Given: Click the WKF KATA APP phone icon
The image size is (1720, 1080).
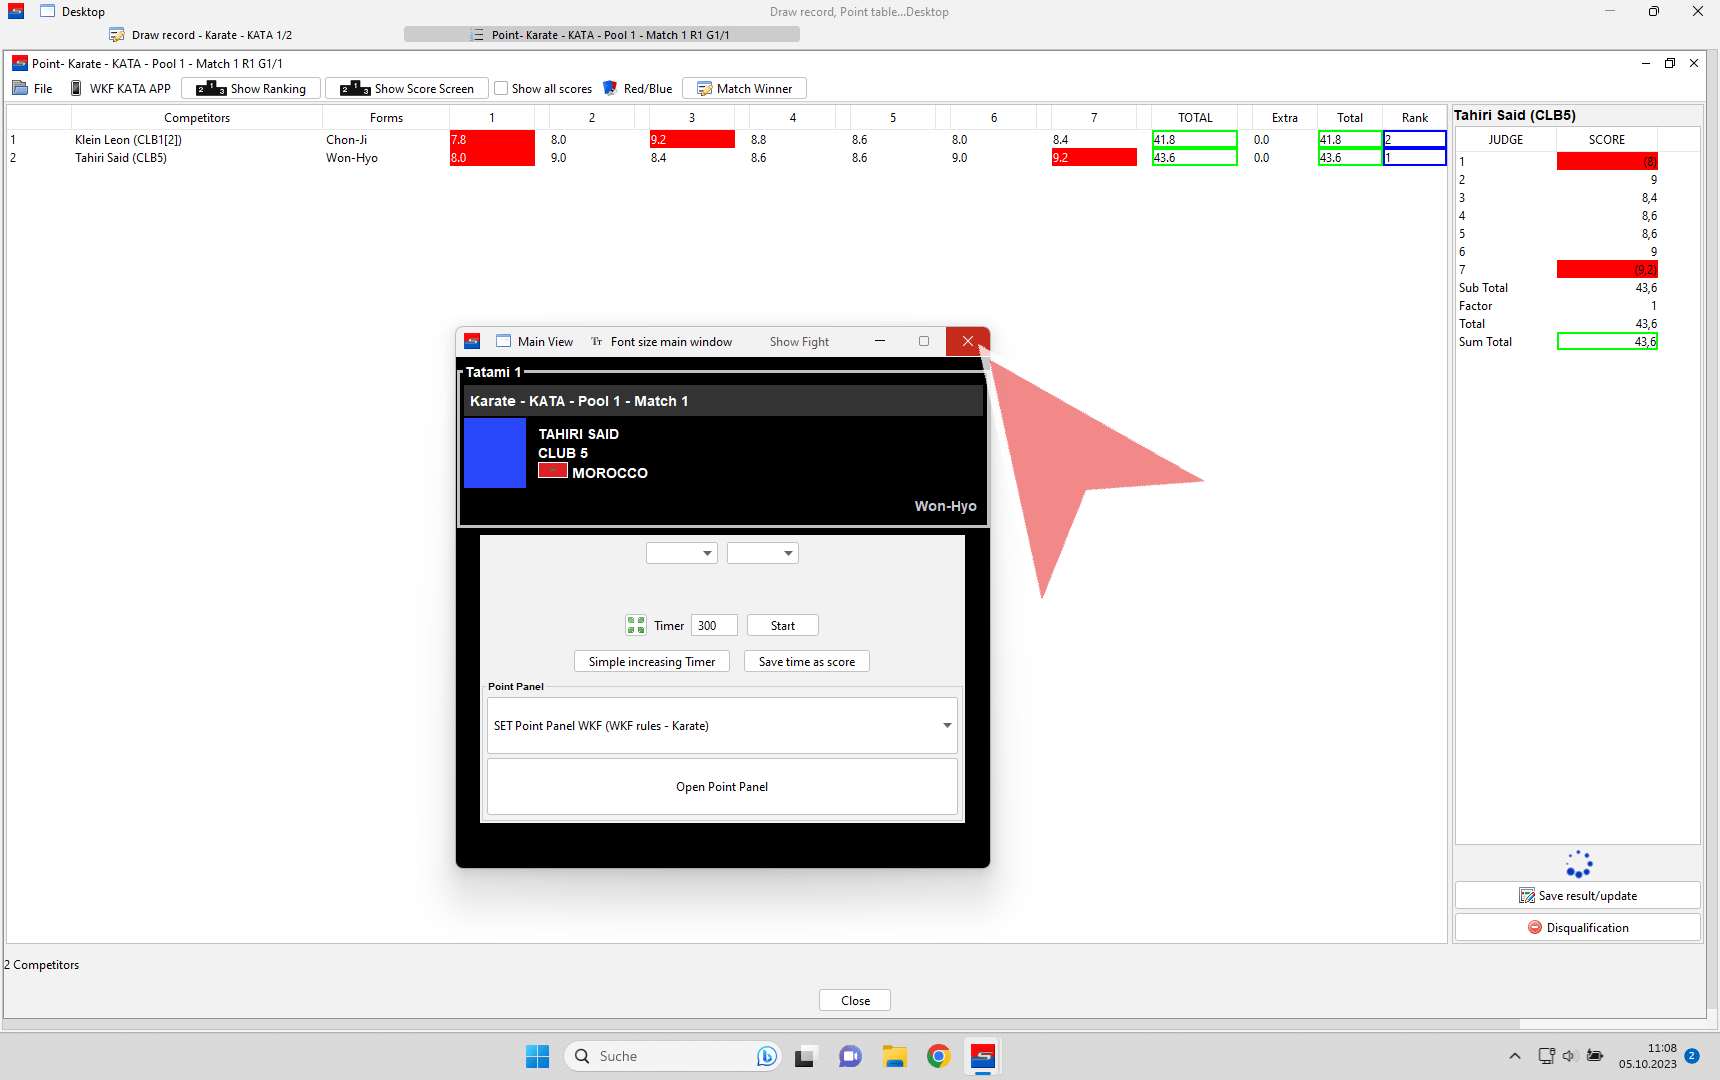Looking at the screenshot, I should click(76, 89).
